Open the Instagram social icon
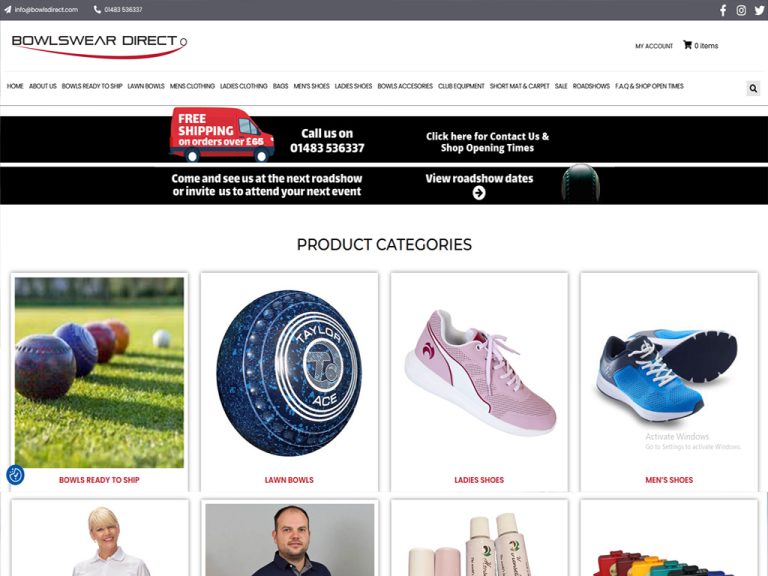 point(741,10)
